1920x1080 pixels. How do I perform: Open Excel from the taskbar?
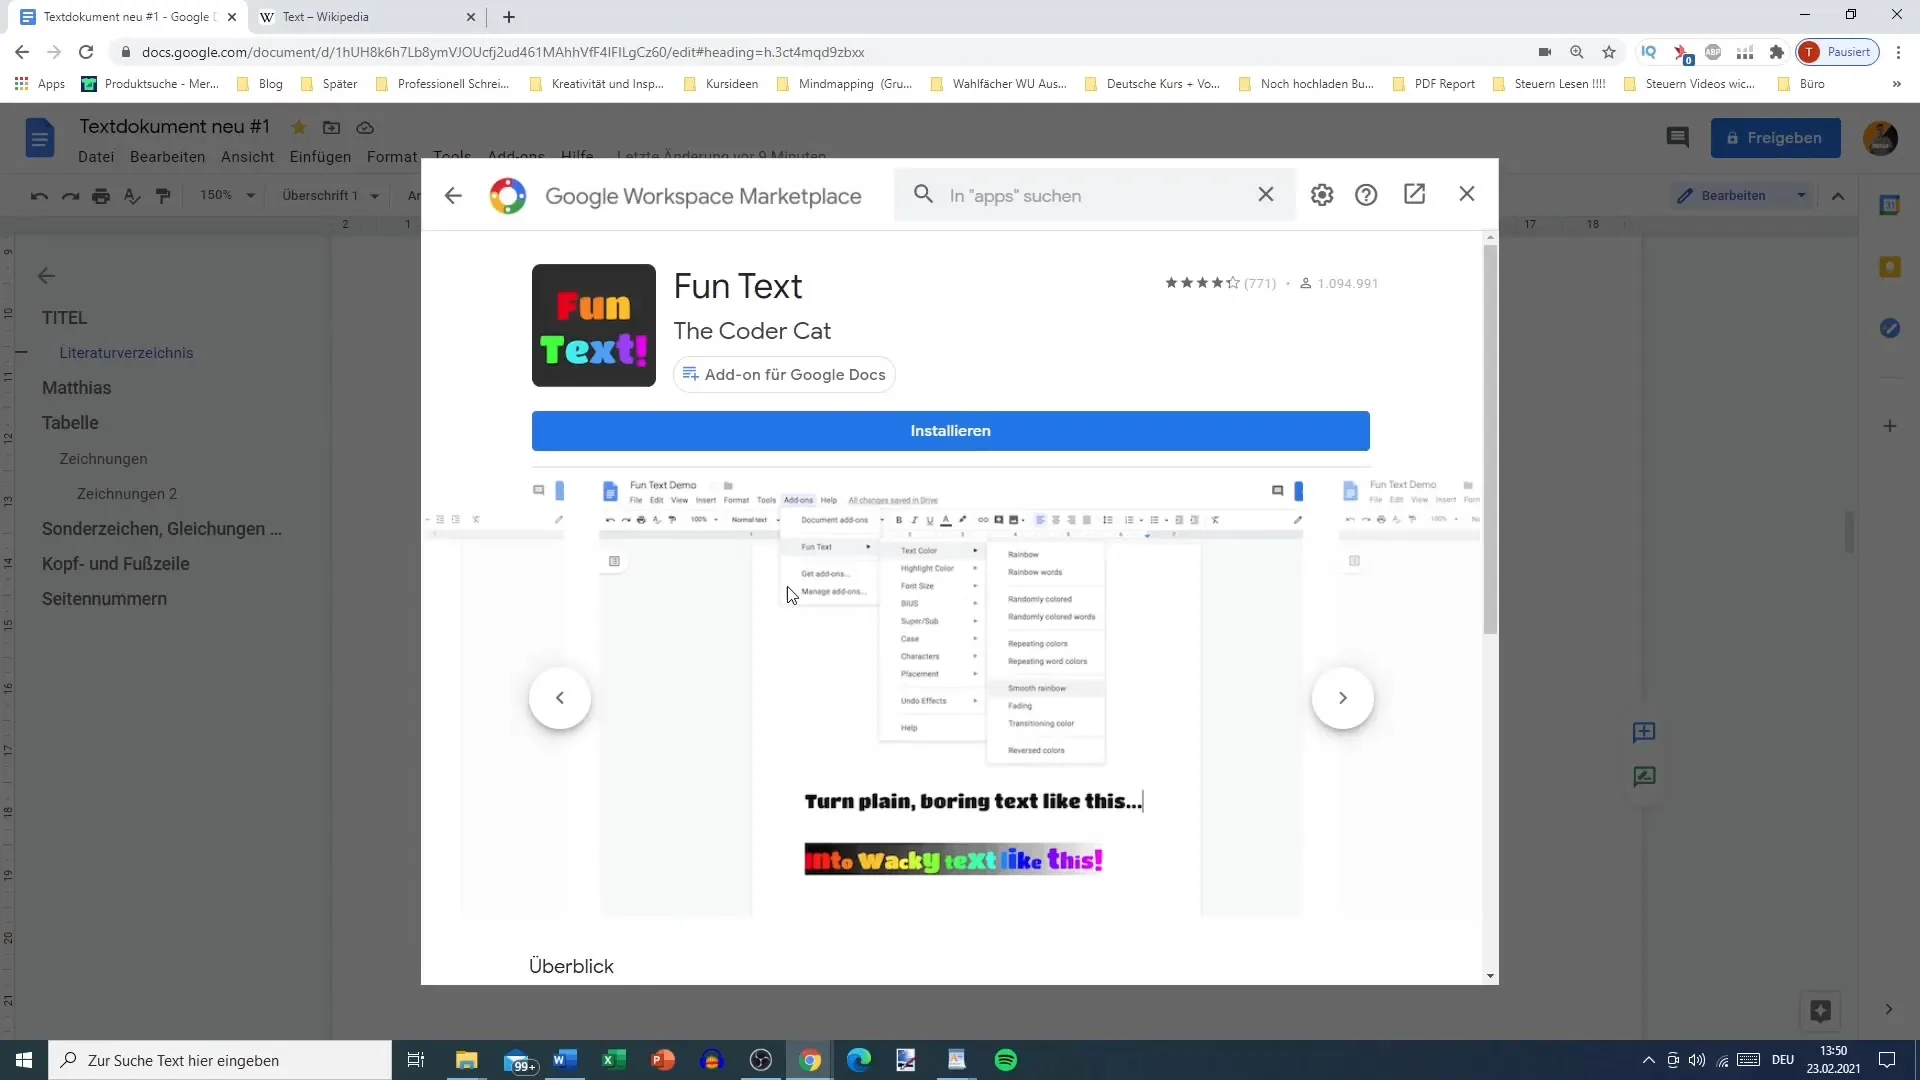(x=614, y=1060)
